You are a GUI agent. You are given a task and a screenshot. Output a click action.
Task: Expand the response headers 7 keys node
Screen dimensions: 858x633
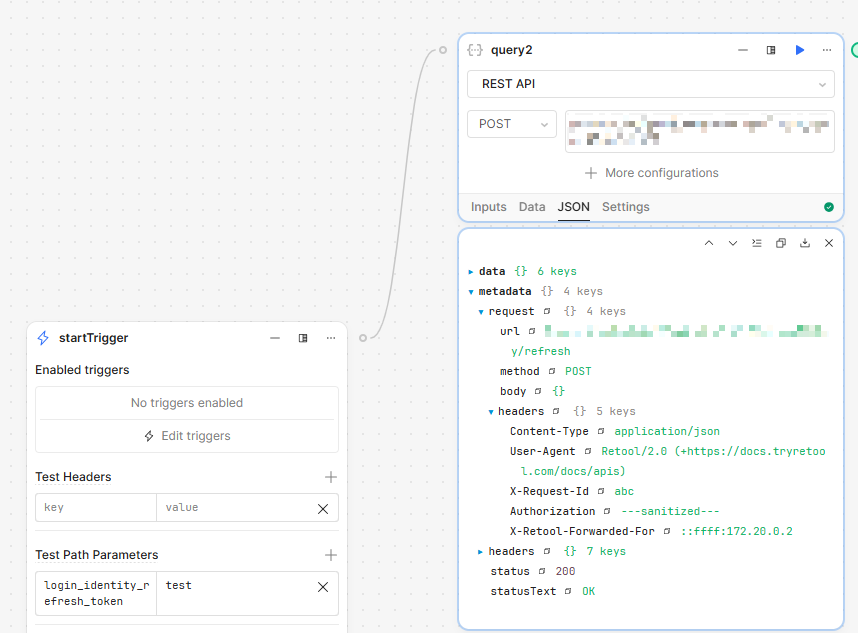coord(481,552)
